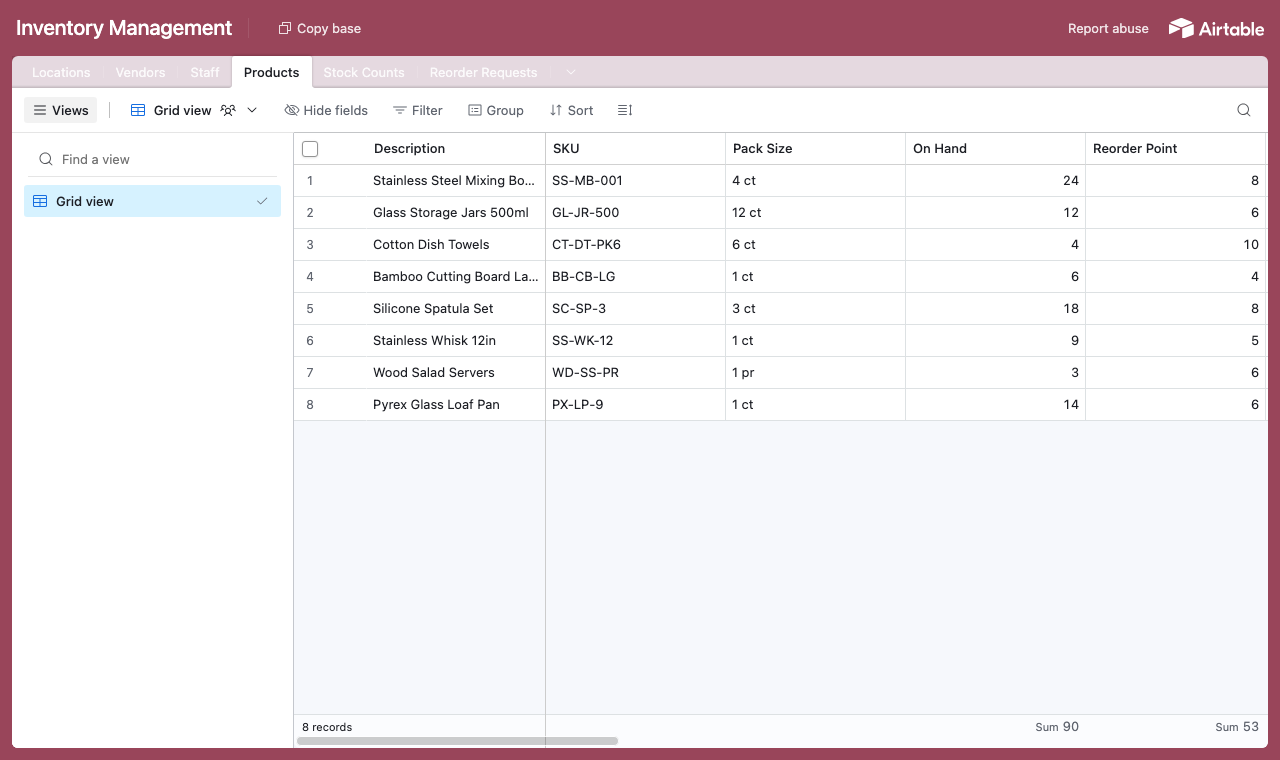Click SKU cell GL-JR-500
1280x760 pixels.
coord(636,213)
